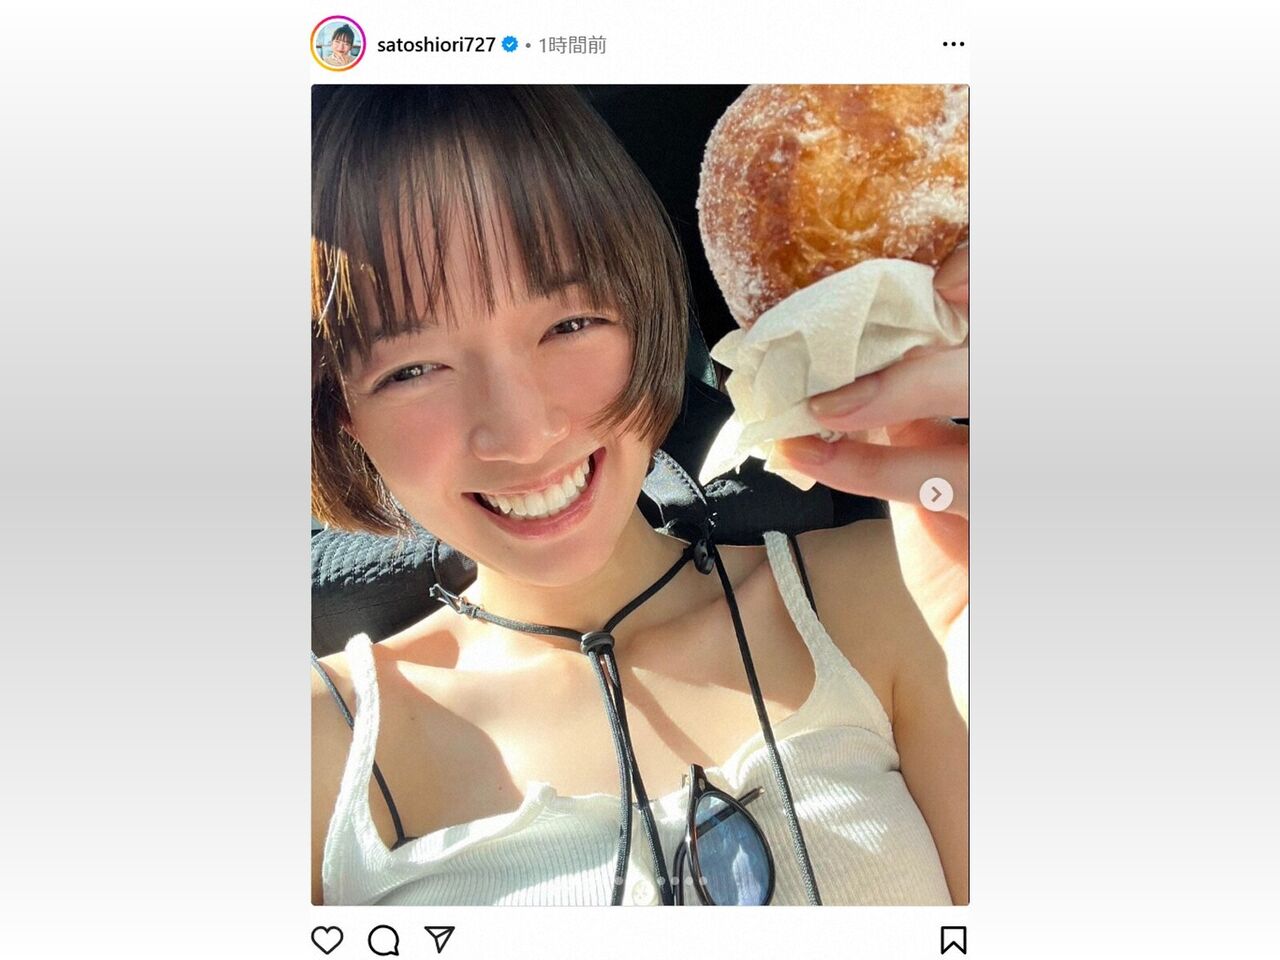This screenshot has height=960, width=1280.
Task: Click the 1時間前 timestamp
Action: pos(572,45)
